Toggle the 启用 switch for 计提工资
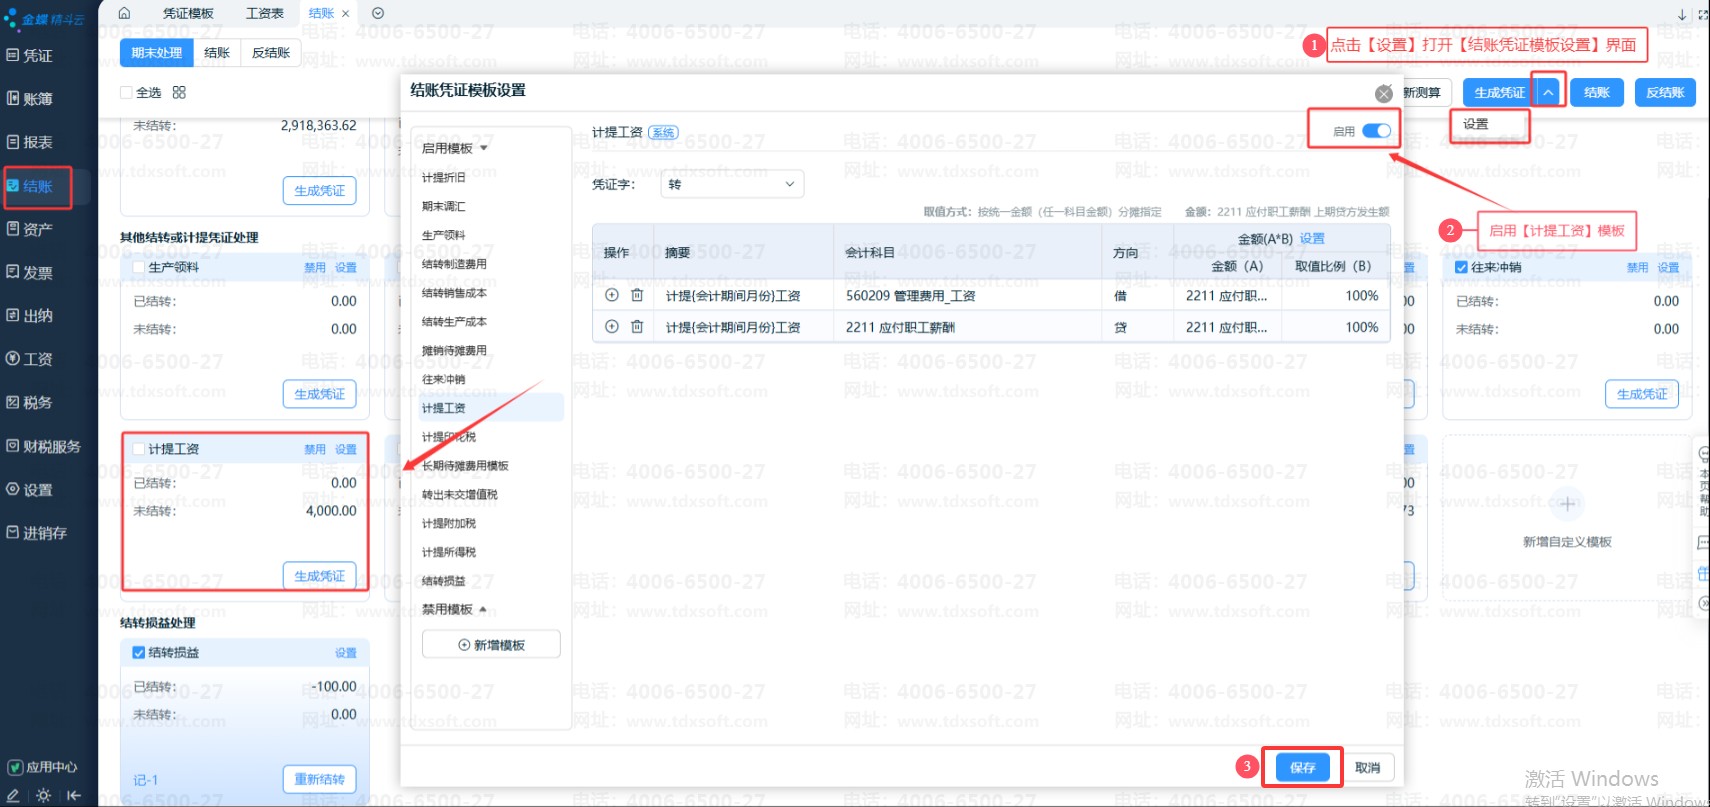The height and width of the screenshot is (807, 1710). point(1376,131)
